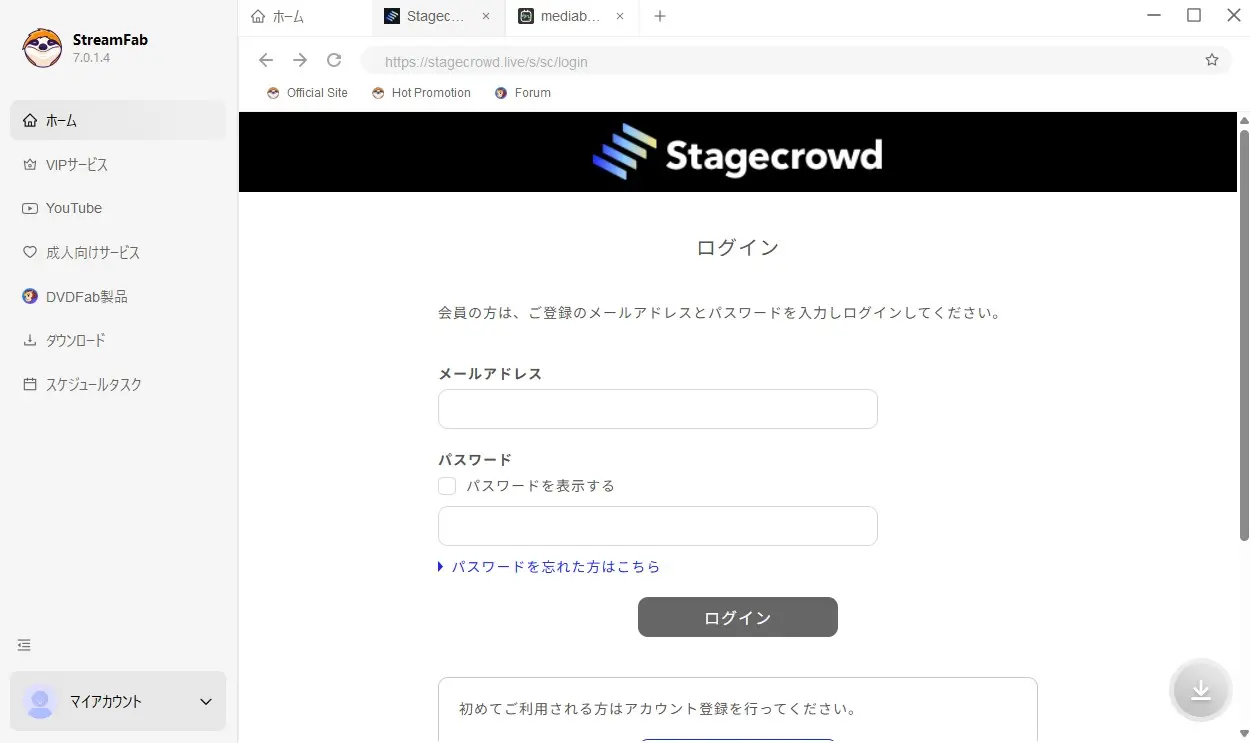
Task: Close the mediab... tab
Action: 620,17
